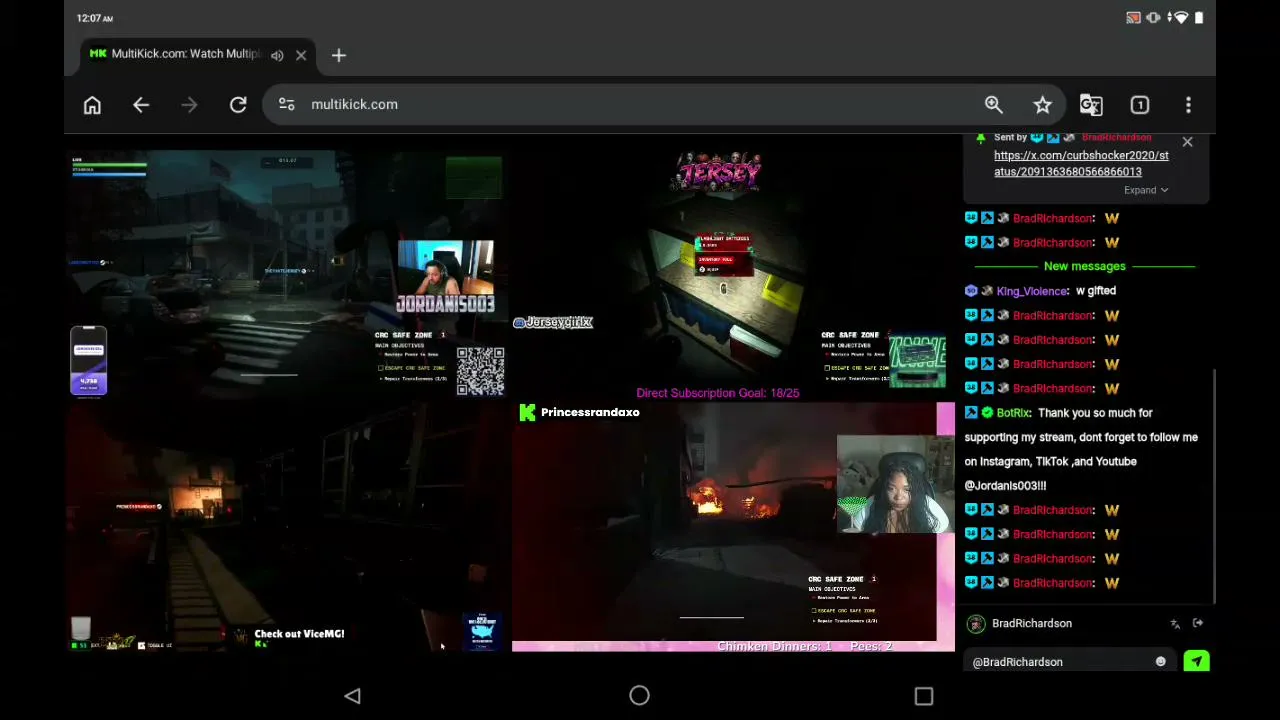The image size is (1280, 720).
Task: Open the tab switcher showing 1 tab
Action: point(1140,105)
